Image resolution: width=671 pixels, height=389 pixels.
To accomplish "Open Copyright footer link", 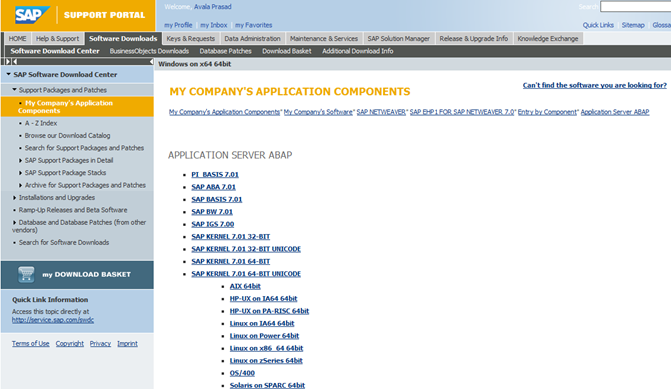I will point(70,343).
